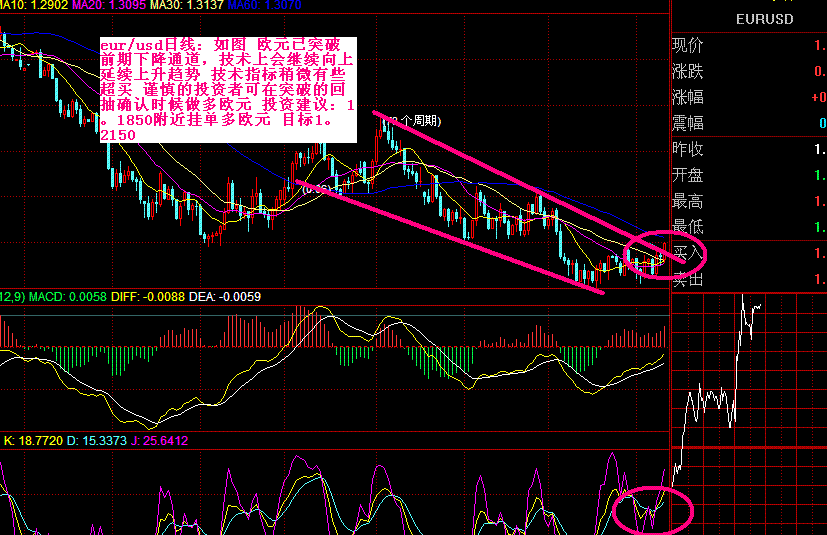Select the D: 15.3373 value label

[x=97, y=441]
